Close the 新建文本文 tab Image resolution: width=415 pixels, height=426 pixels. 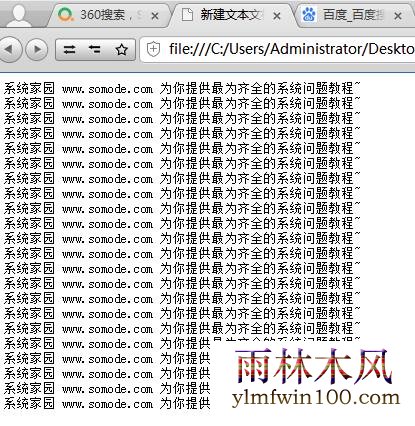coord(277,16)
